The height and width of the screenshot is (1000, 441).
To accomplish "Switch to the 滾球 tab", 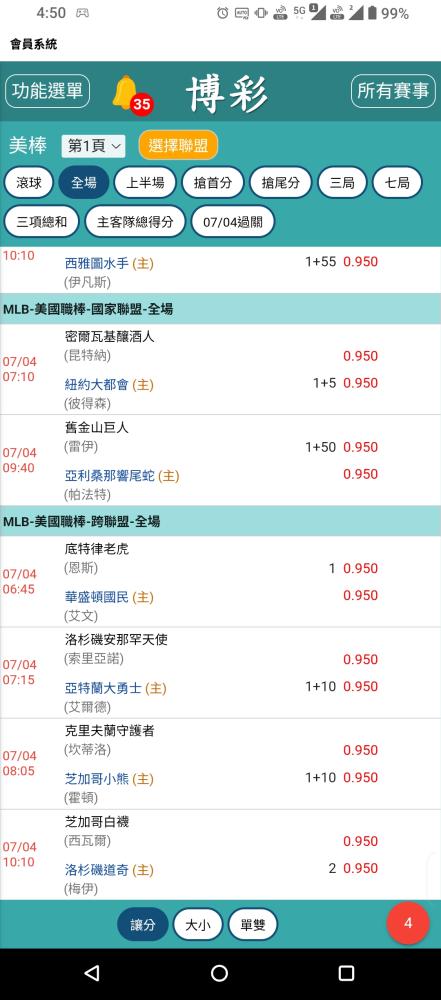I will pos(29,183).
